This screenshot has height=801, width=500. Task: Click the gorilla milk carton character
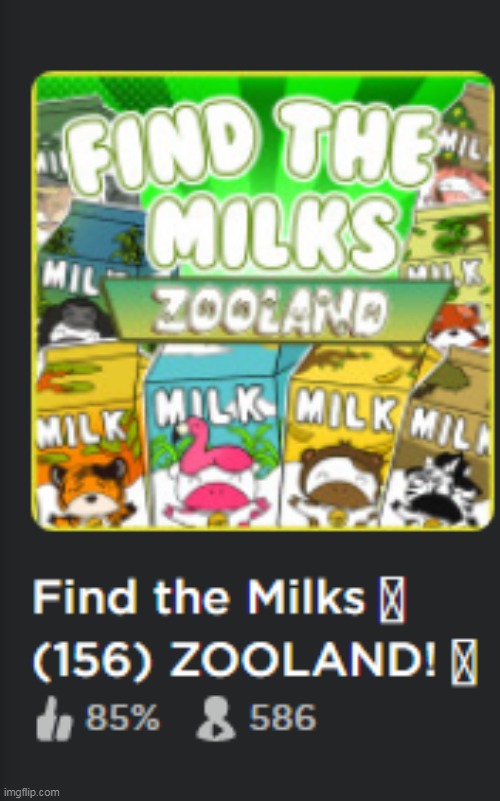[x=77, y=321]
